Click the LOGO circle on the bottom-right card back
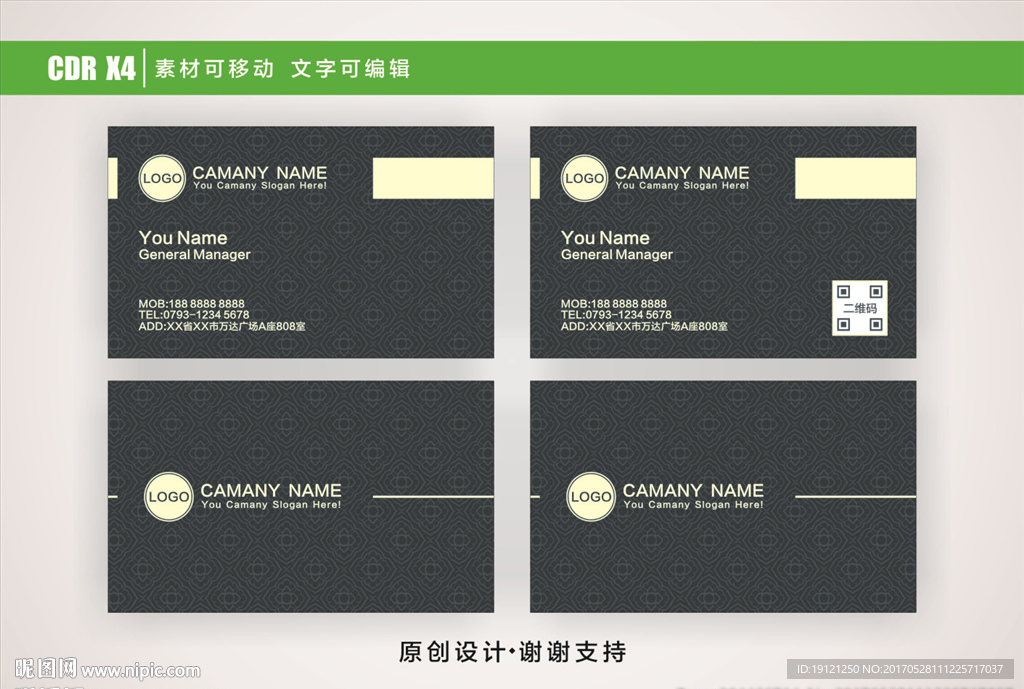 click(590, 497)
